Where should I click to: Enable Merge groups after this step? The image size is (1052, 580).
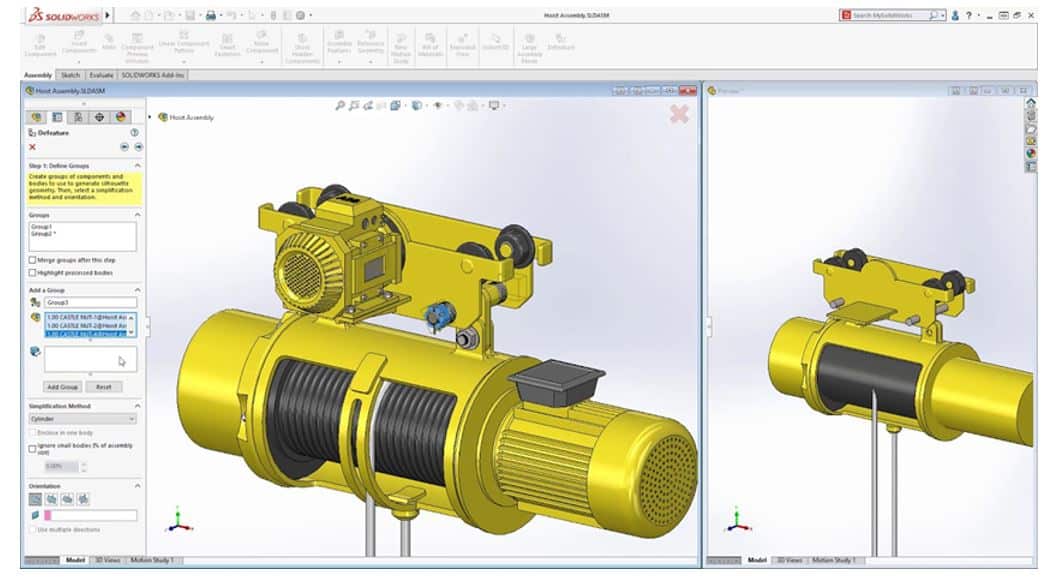(33, 260)
